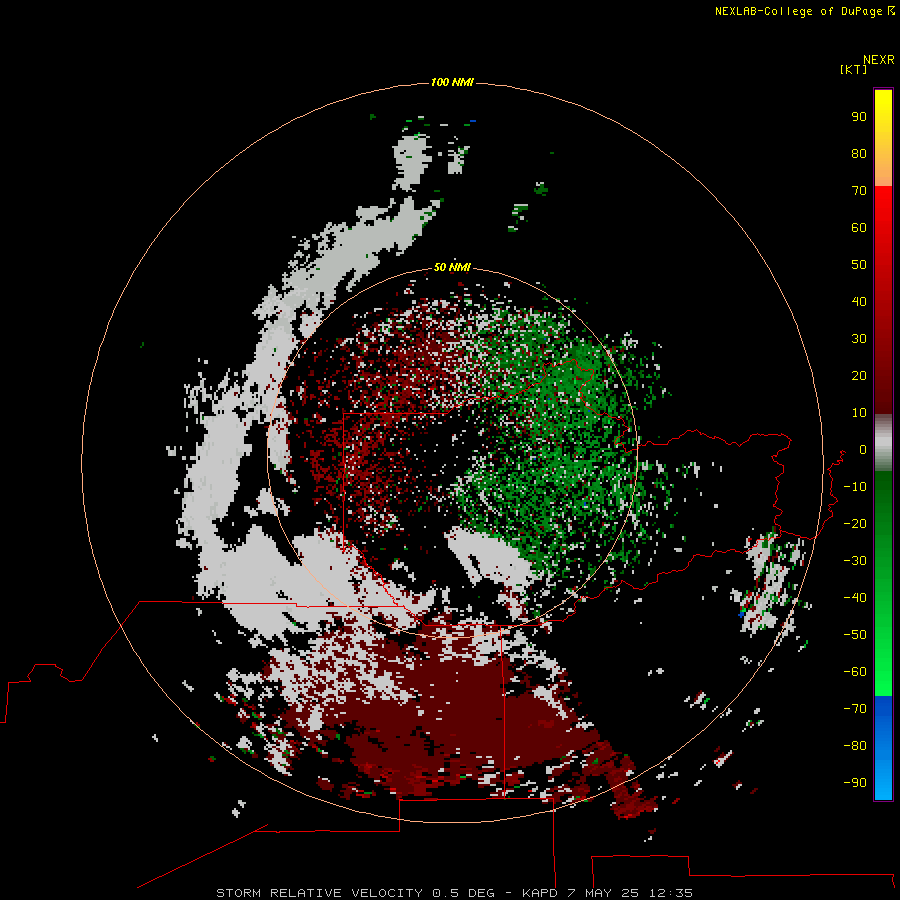Click the -80 value on the velocity scale
The width and height of the screenshot is (900, 900).
tap(855, 746)
